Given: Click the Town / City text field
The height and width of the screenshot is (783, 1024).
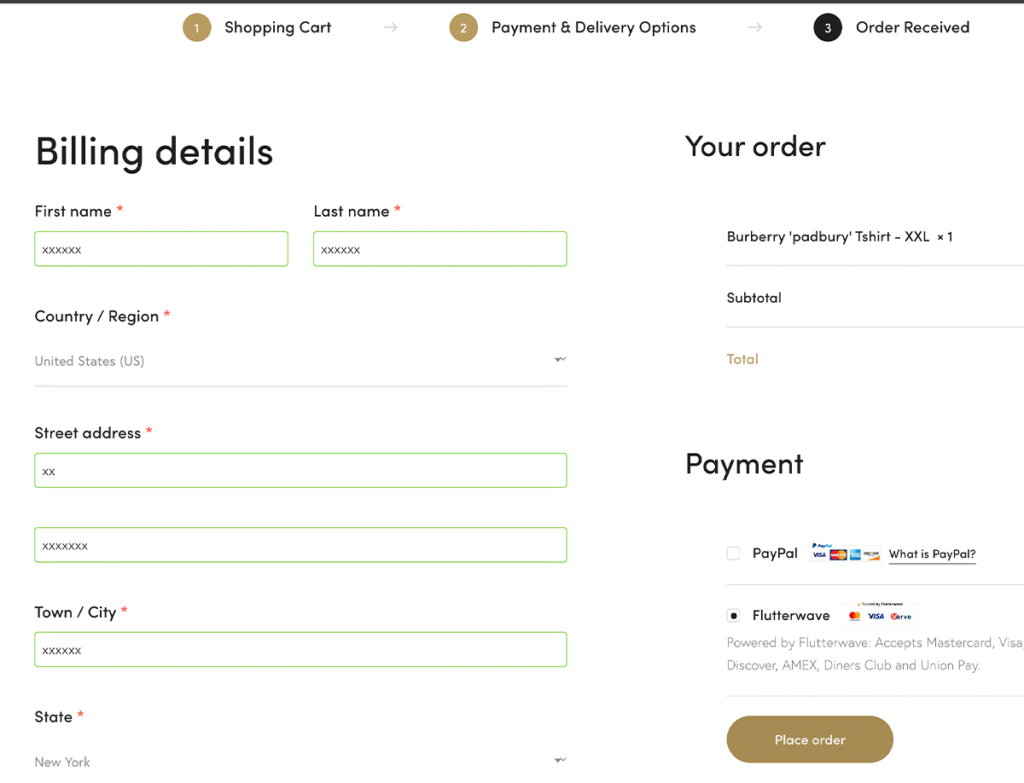Looking at the screenshot, I should click(x=300, y=649).
